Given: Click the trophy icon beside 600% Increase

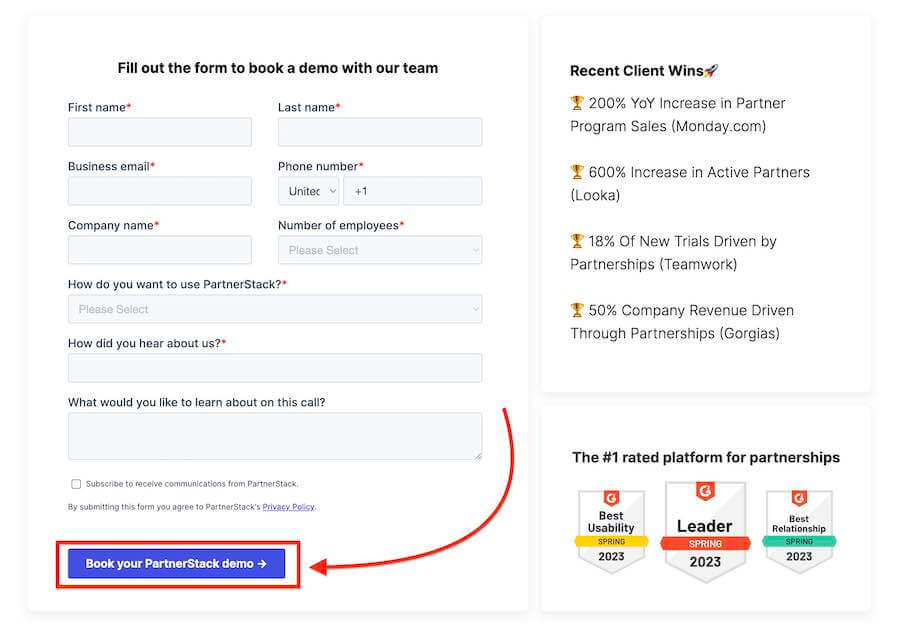Looking at the screenshot, I should point(577,172).
